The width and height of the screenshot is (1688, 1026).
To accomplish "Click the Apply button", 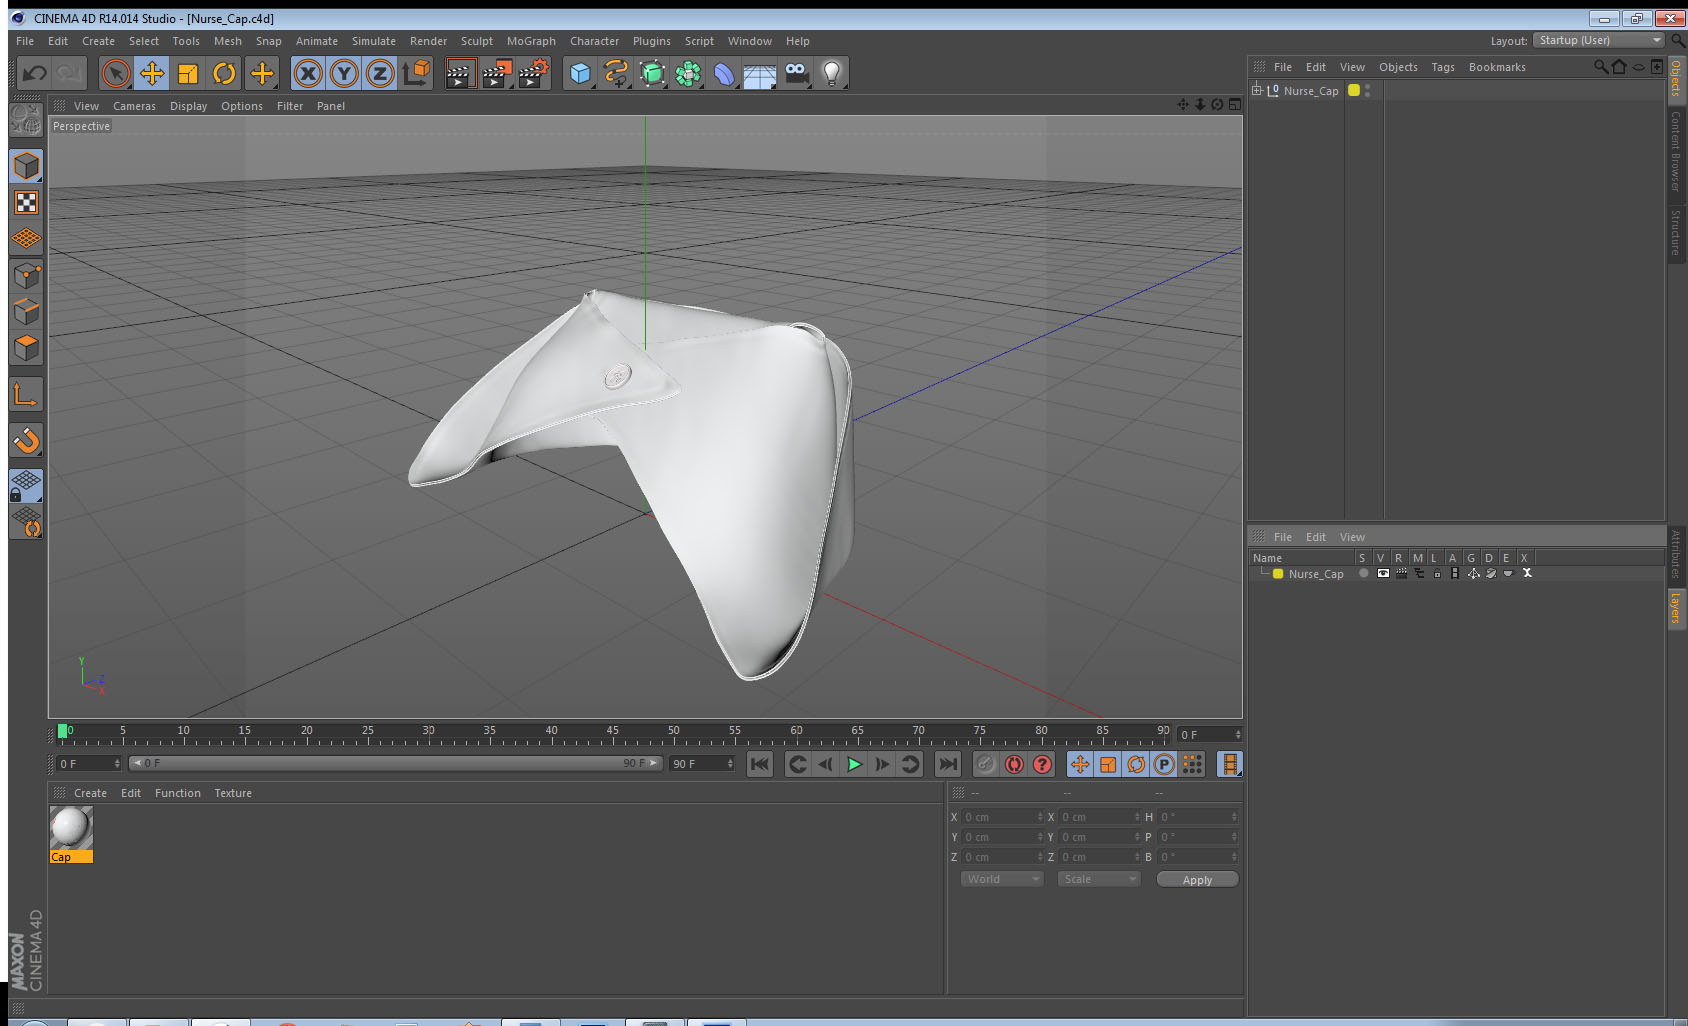I will pos(1197,880).
